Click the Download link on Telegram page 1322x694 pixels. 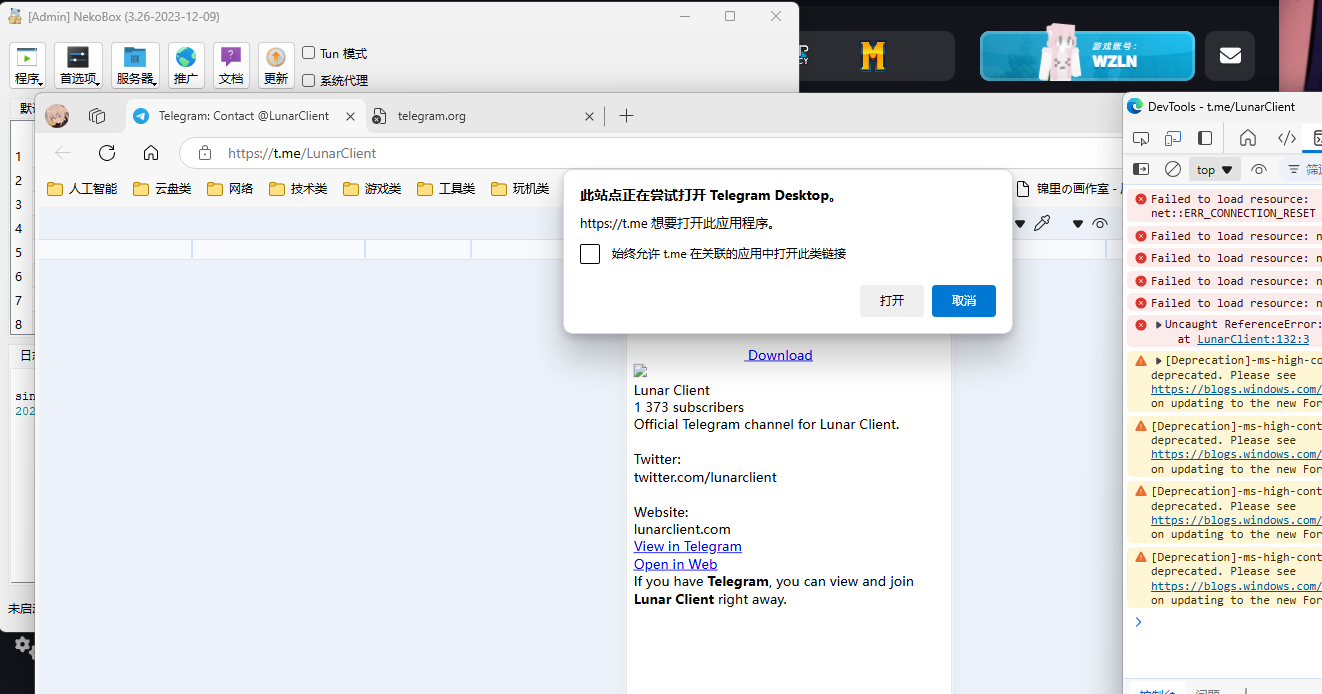[x=779, y=355]
